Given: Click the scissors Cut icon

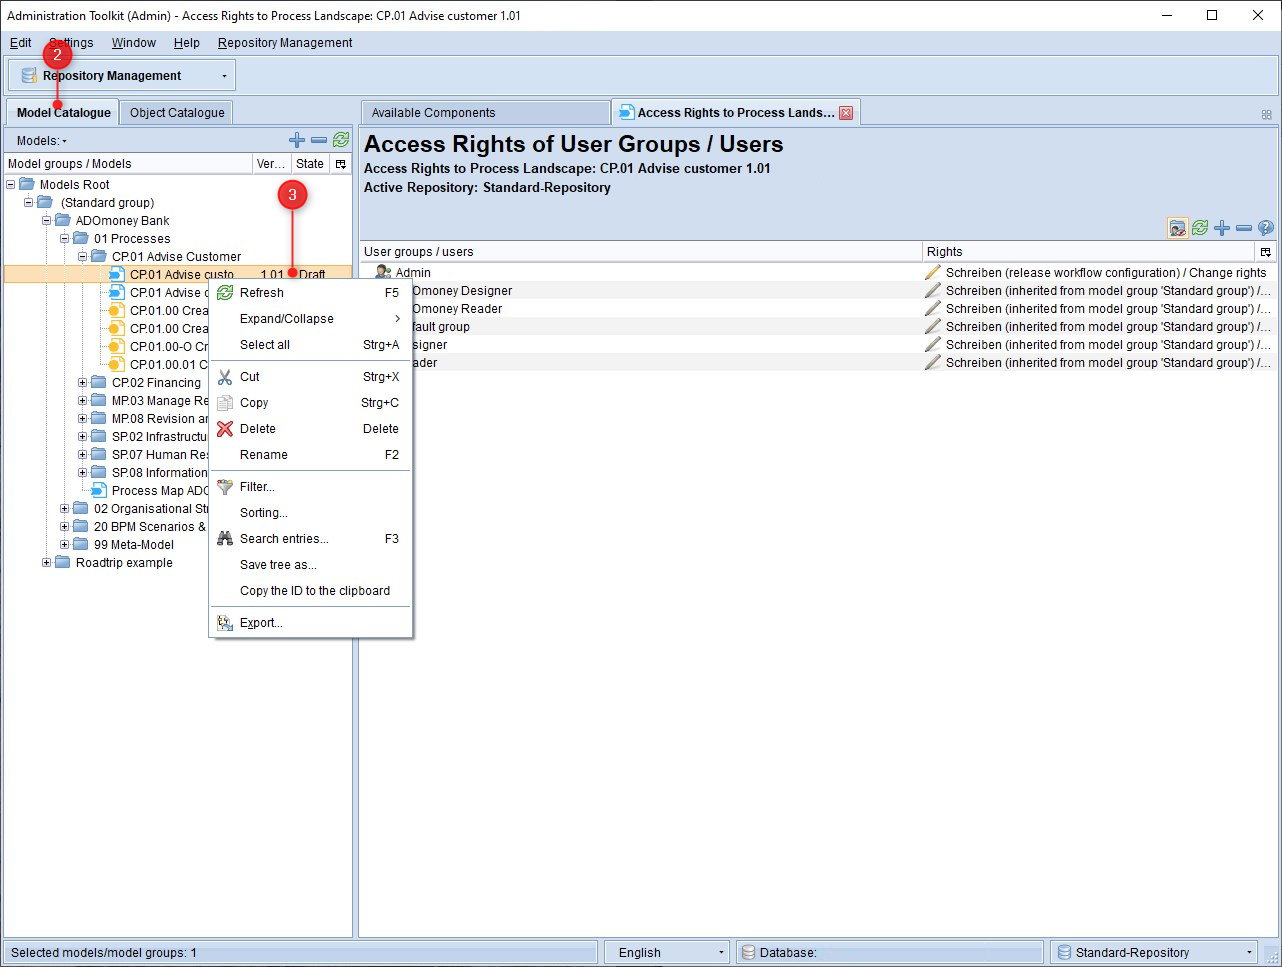Looking at the screenshot, I should click(225, 377).
